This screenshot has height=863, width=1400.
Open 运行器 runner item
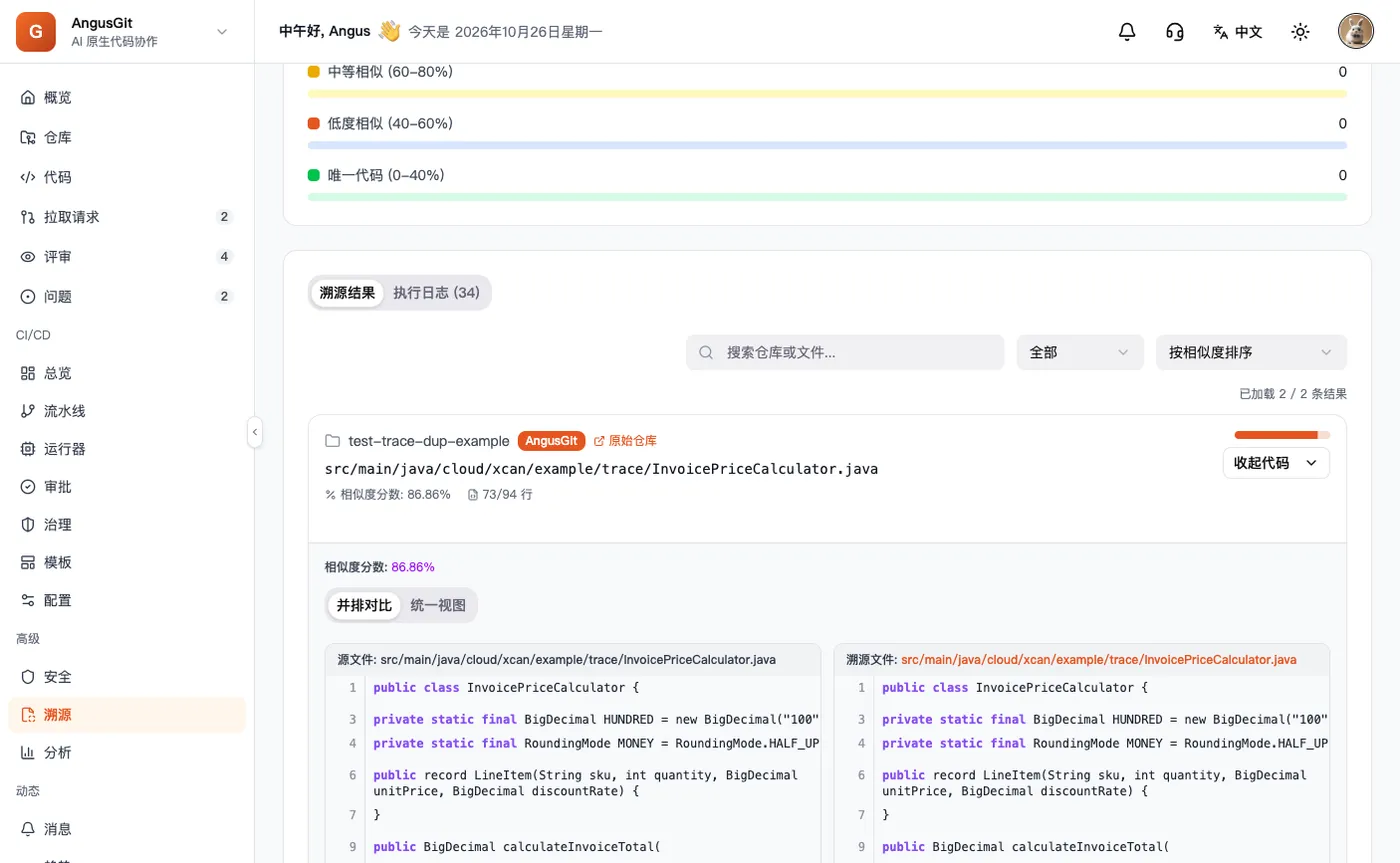click(x=127, y=449)
